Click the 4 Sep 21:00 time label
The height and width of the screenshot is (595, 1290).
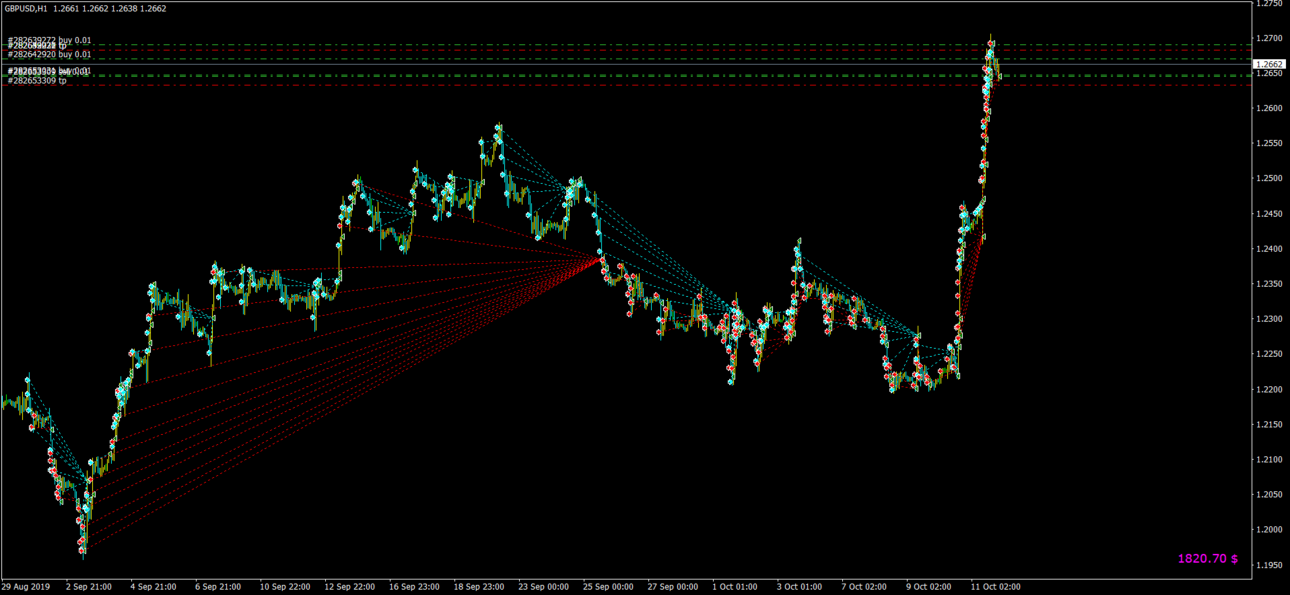point(154,587)
